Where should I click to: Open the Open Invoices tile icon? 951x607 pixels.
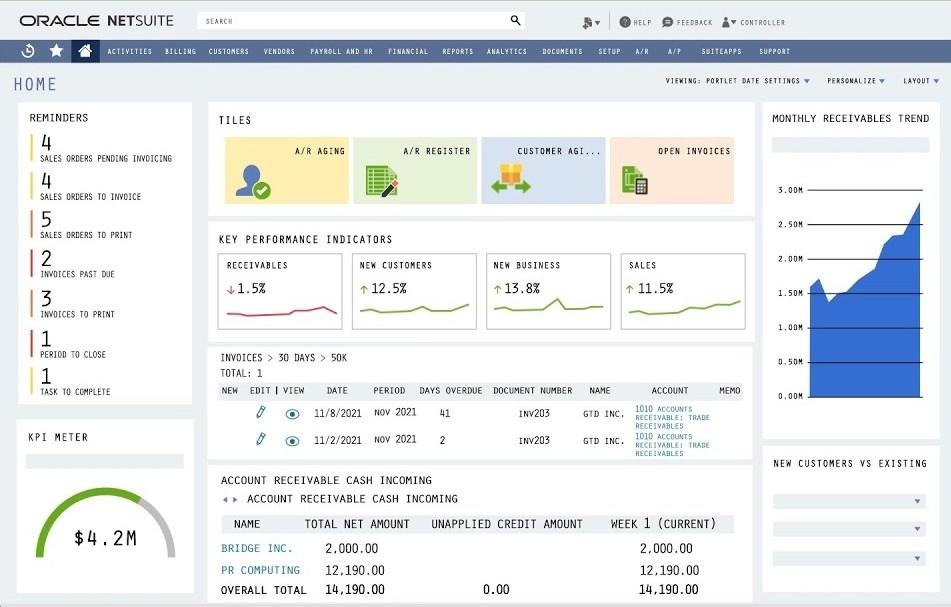[635, 181]
